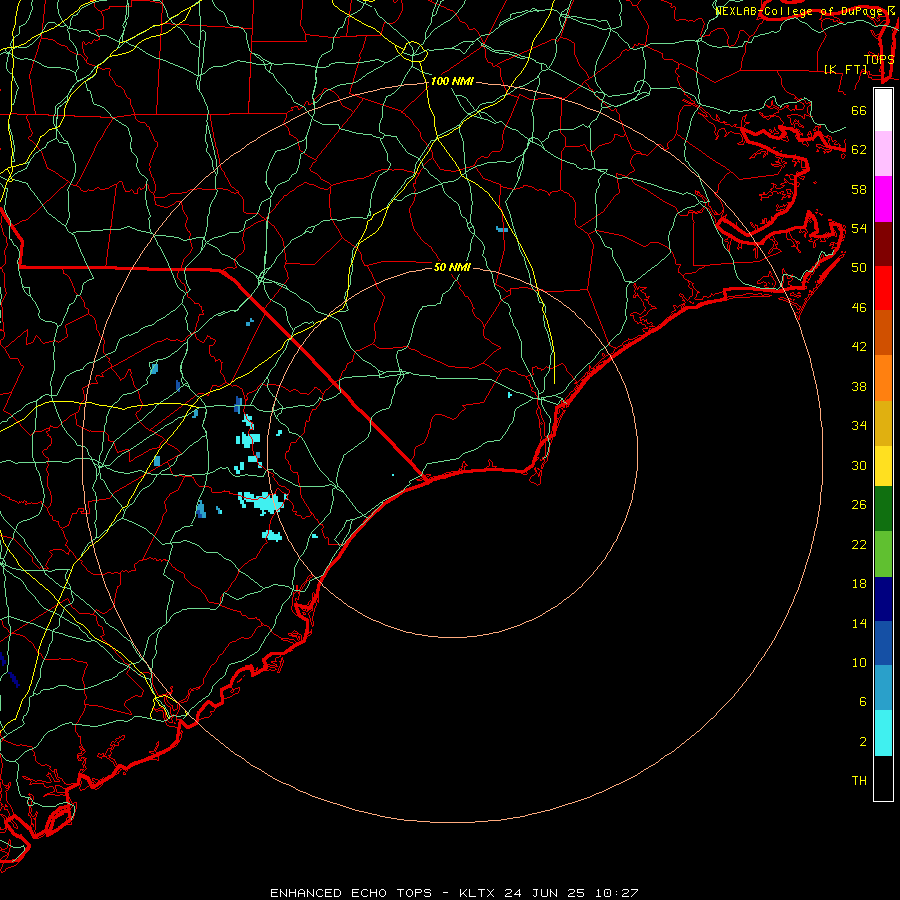Click the yellow 30 kft legend swatch
900x900 pixels.
(x=883, y=466)
